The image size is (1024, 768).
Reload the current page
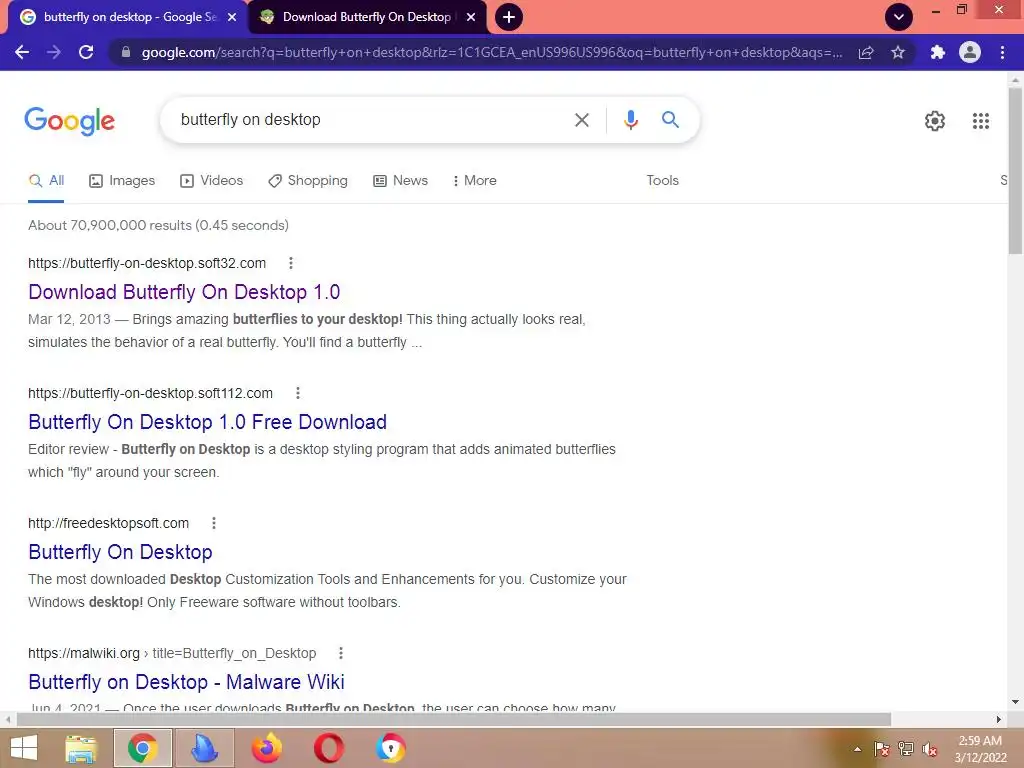(x=86, y=52)
